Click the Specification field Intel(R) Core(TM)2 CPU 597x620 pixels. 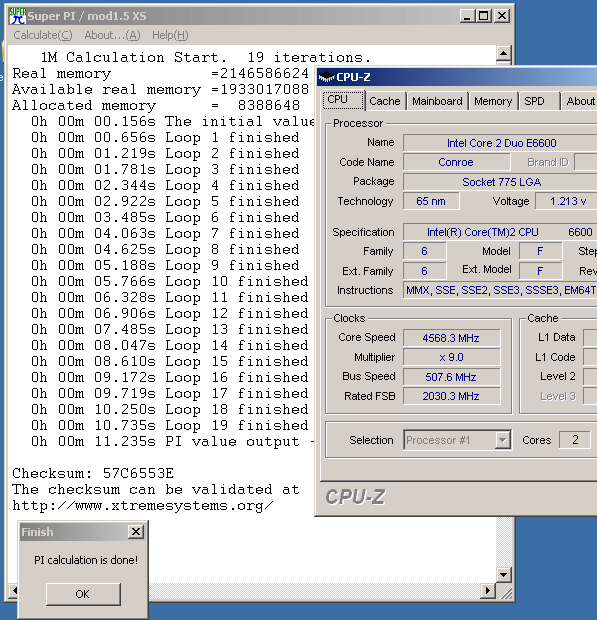500,232
